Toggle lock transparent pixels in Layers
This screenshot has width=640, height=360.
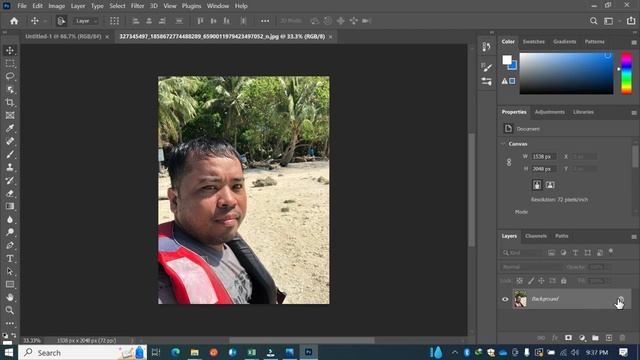[519, 281]
